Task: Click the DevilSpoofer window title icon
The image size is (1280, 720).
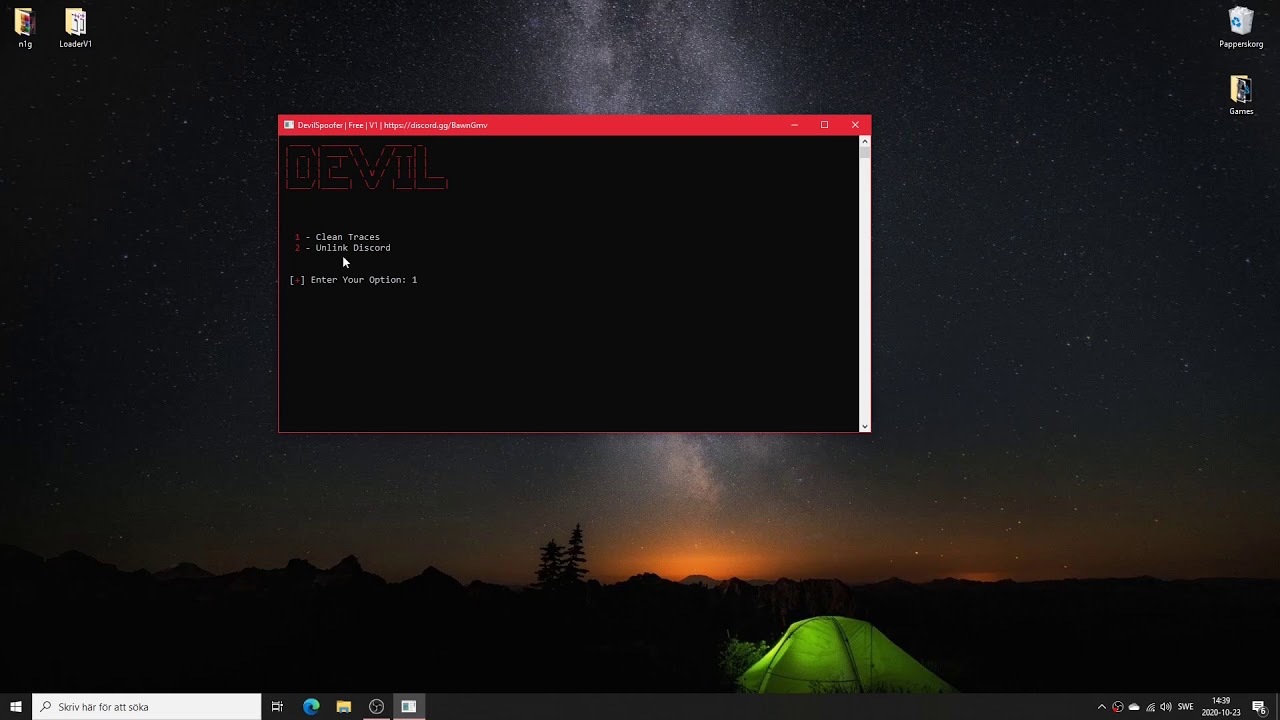Action: tap(289, 125)
